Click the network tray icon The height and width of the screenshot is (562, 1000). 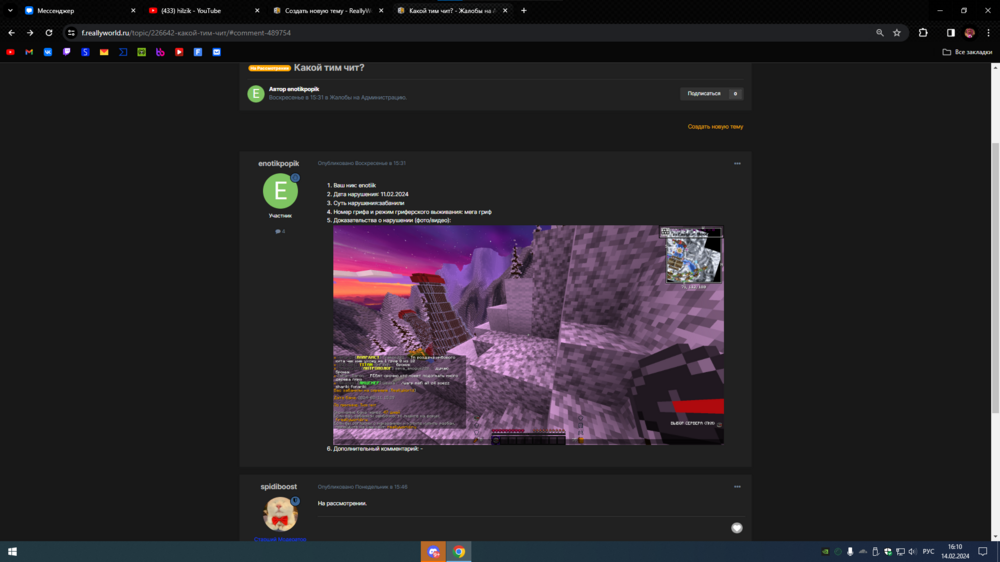point(900,552)
